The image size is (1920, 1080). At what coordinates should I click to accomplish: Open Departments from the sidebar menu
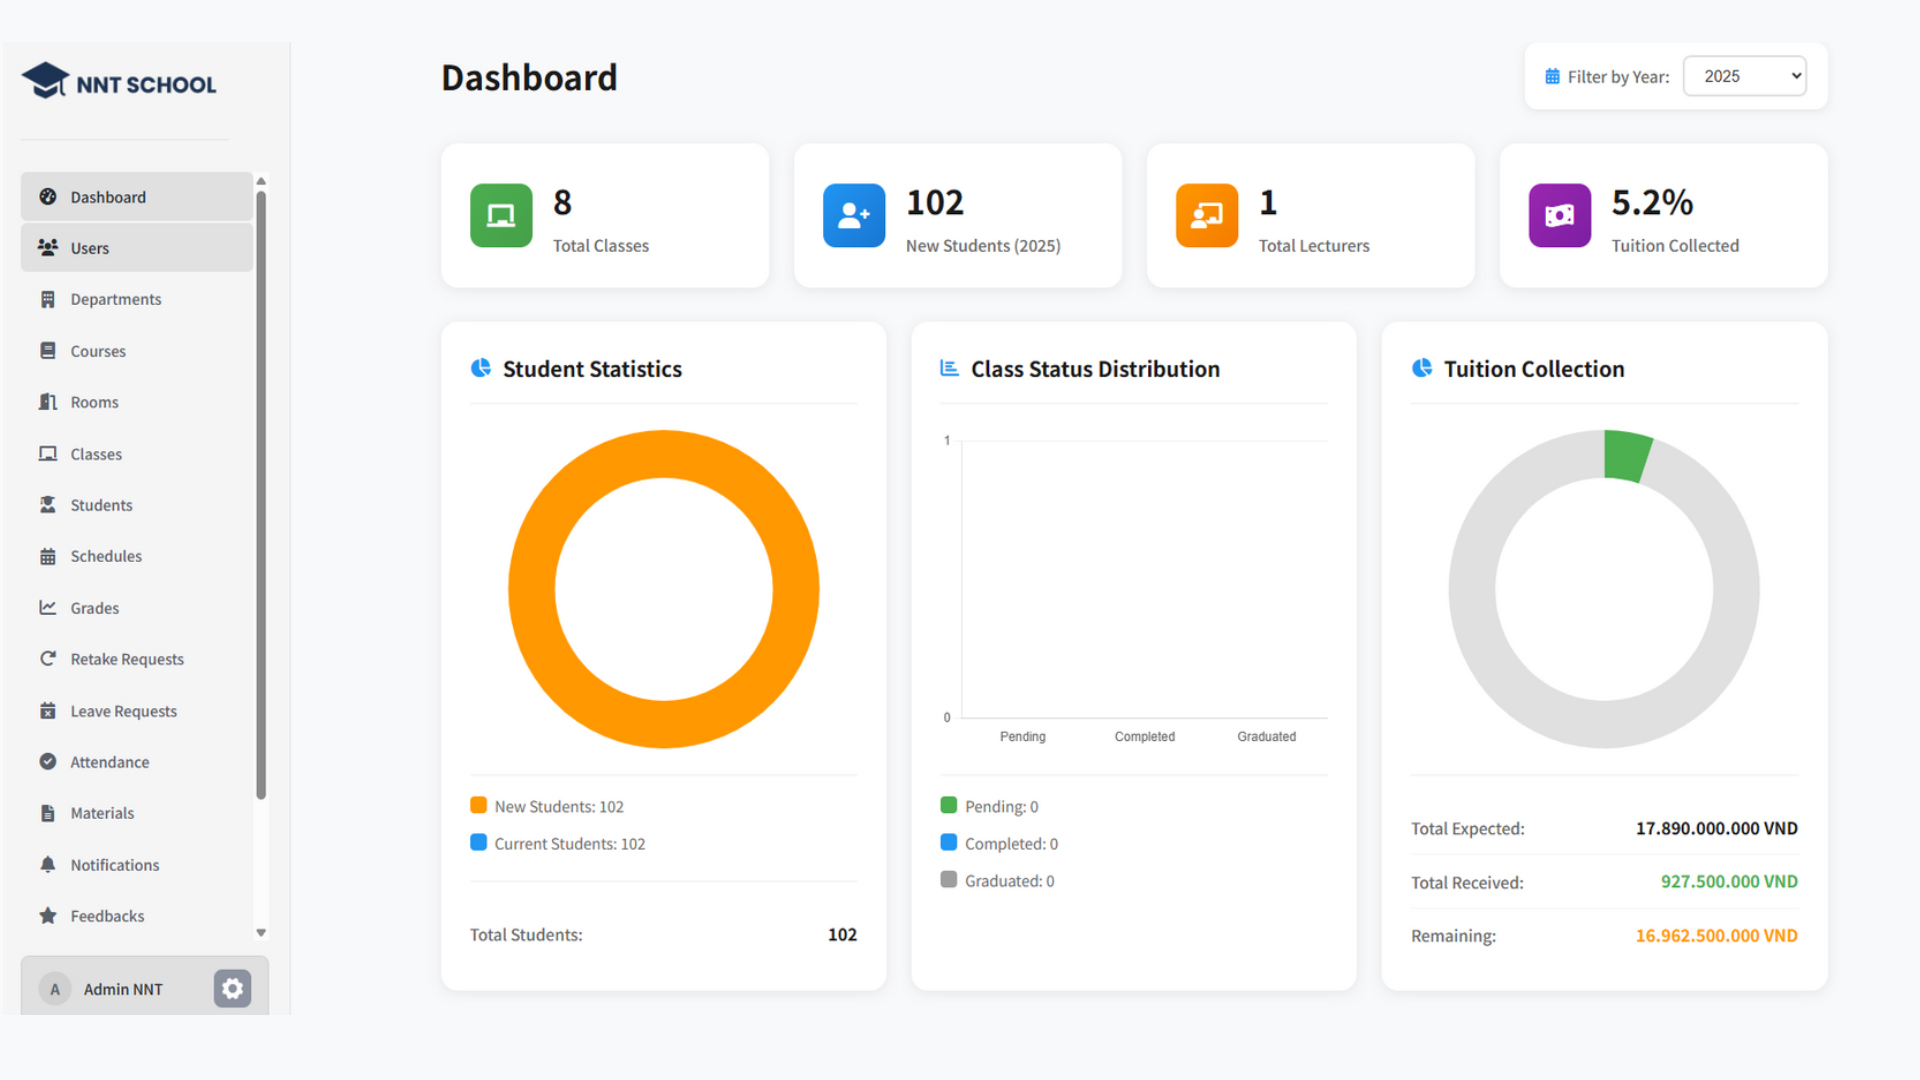click(x=115, y=299)
